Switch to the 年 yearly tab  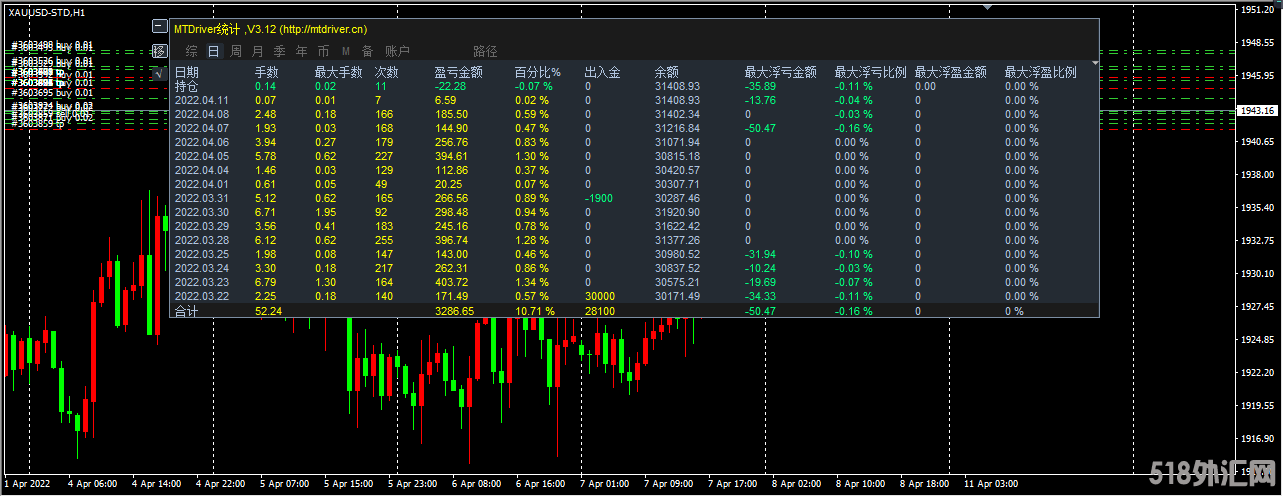[x=301, y=51]
